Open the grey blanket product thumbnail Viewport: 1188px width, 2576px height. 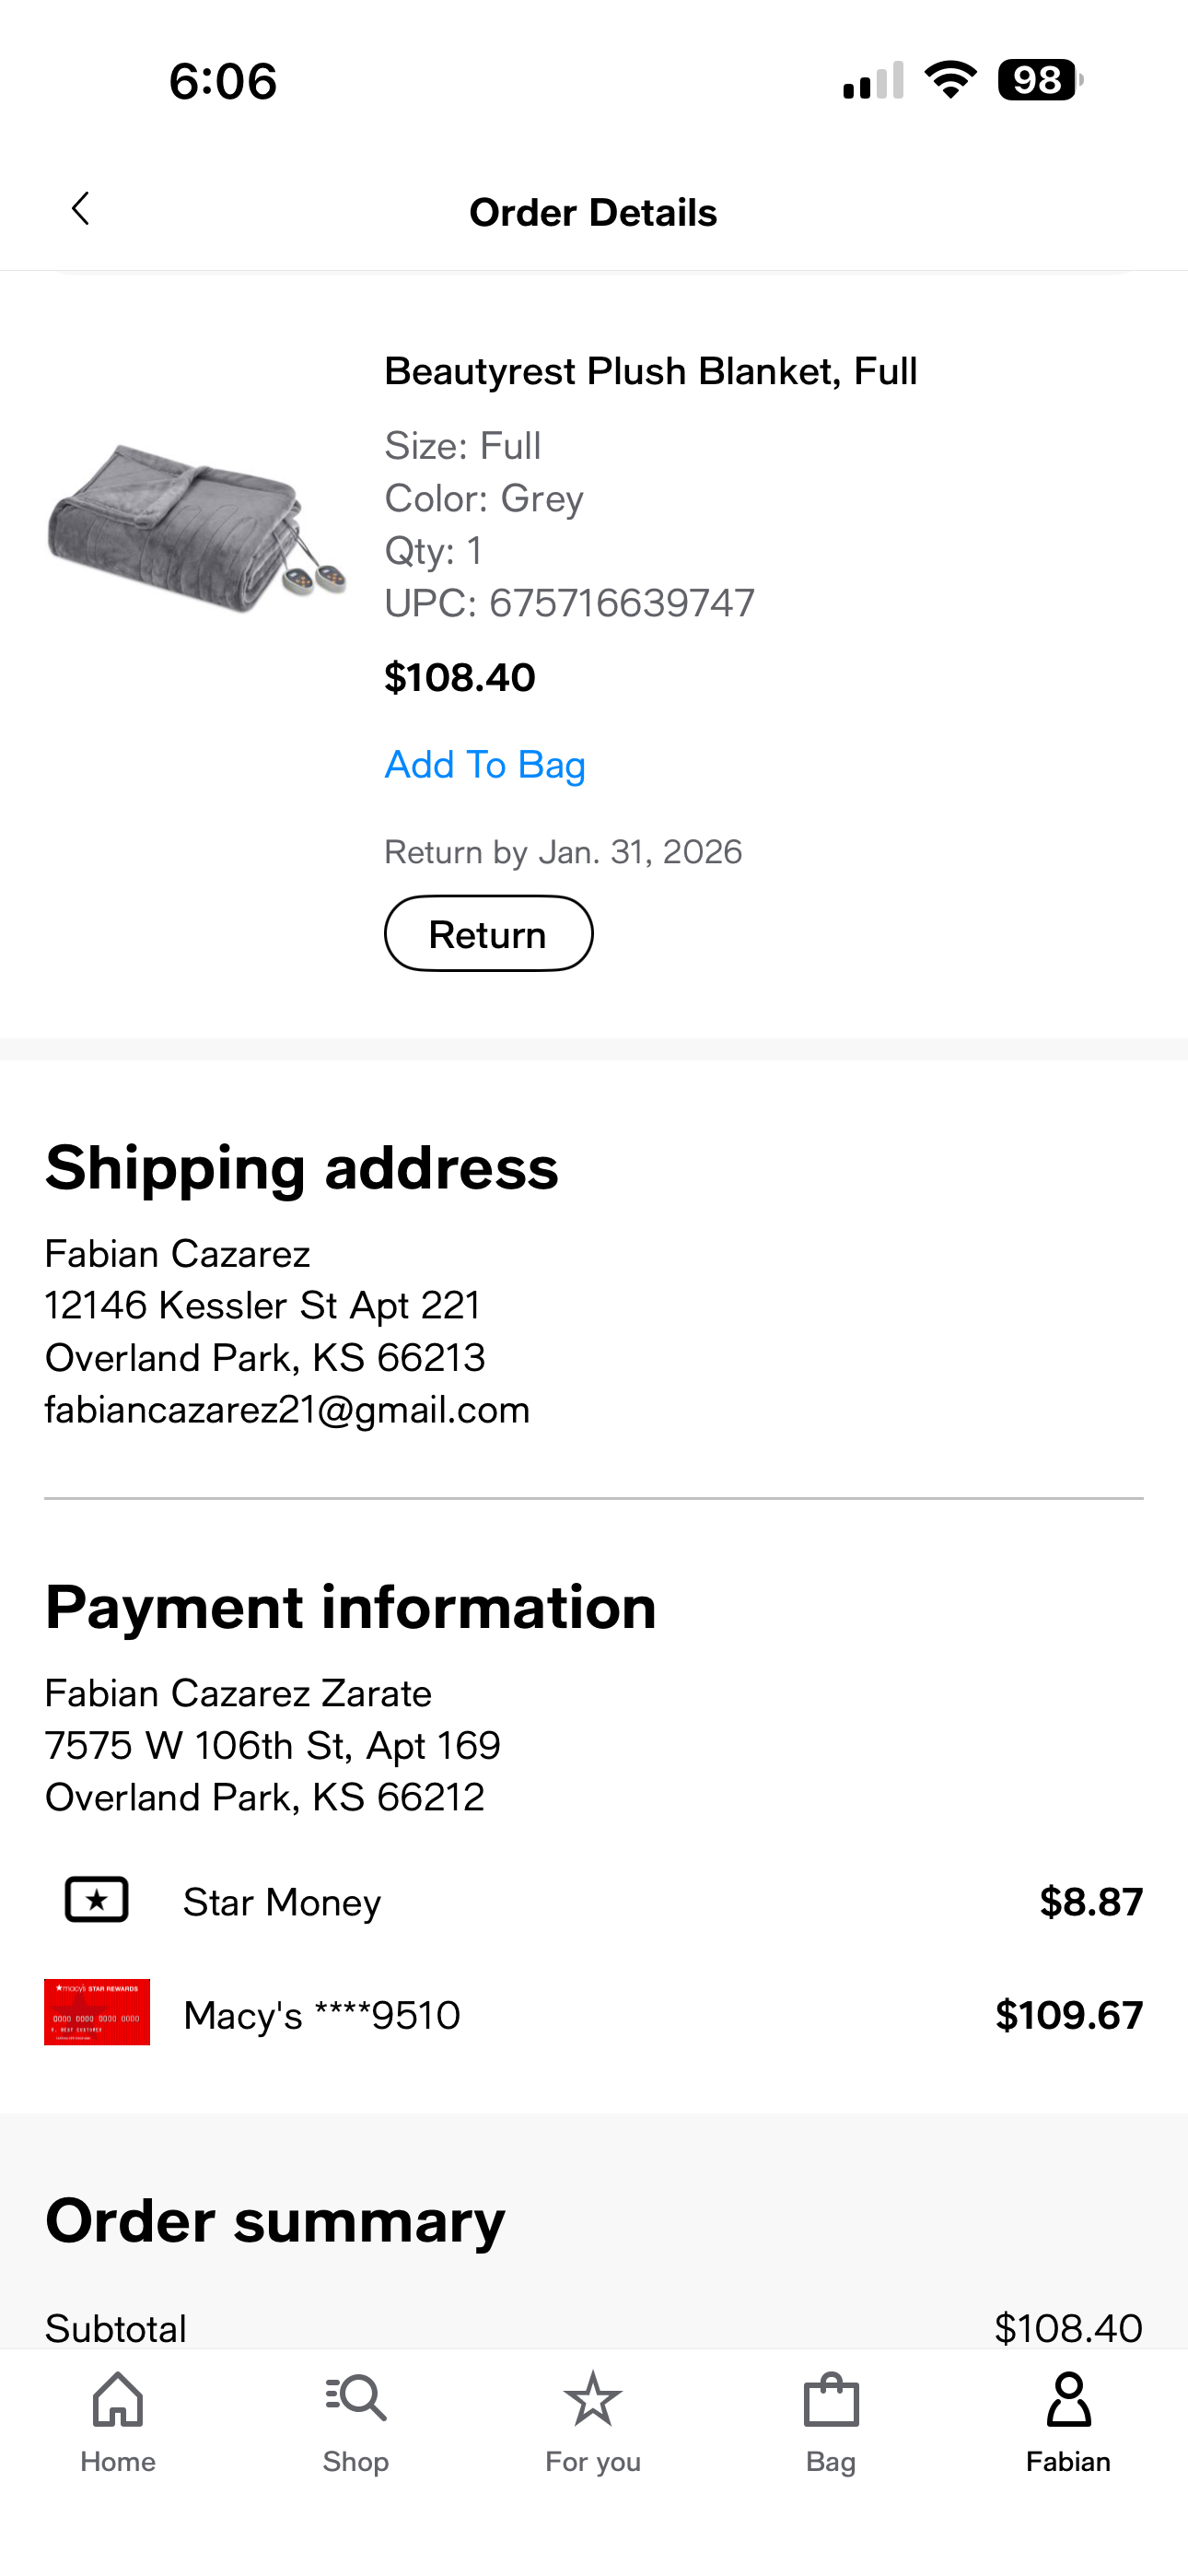pyautogui.click(x=197, y=527)
